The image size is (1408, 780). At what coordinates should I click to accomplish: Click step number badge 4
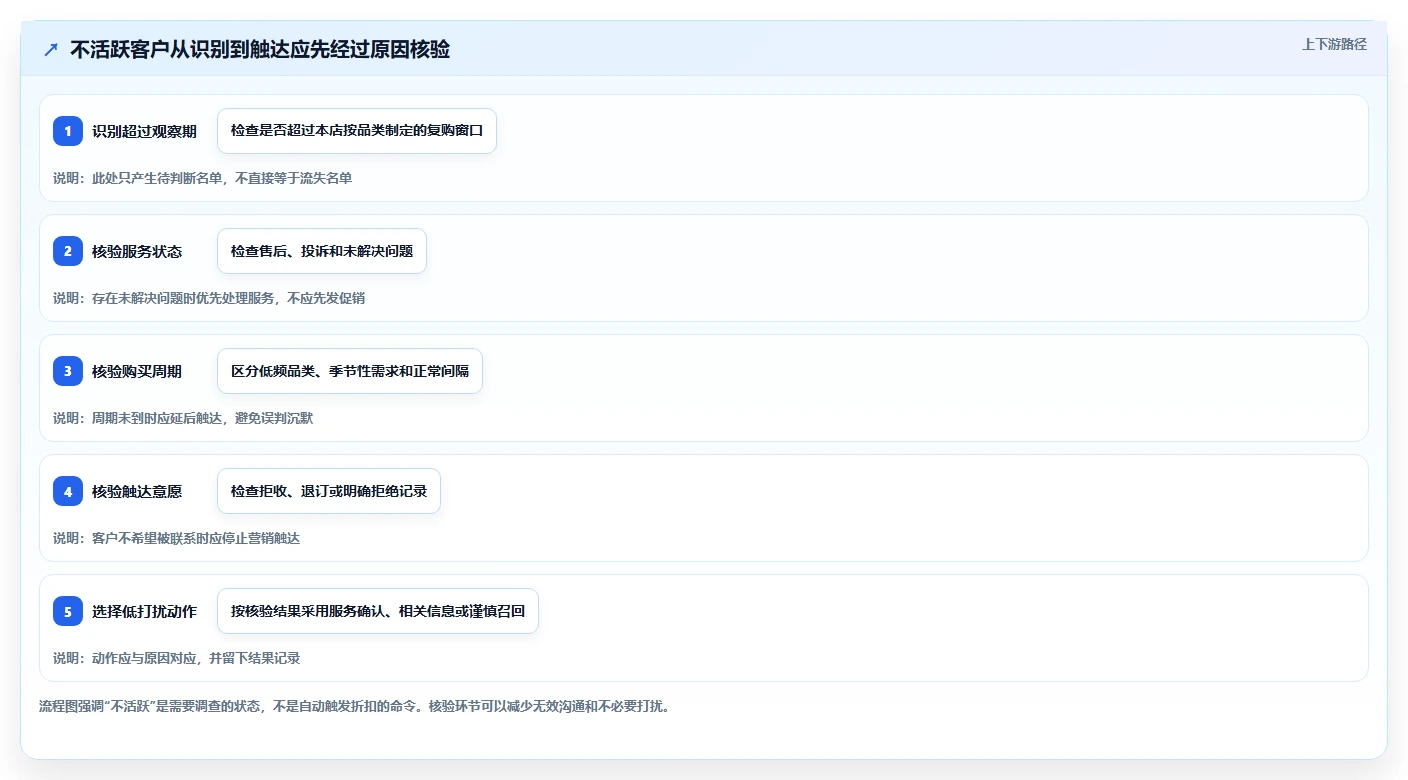point(68,491)
